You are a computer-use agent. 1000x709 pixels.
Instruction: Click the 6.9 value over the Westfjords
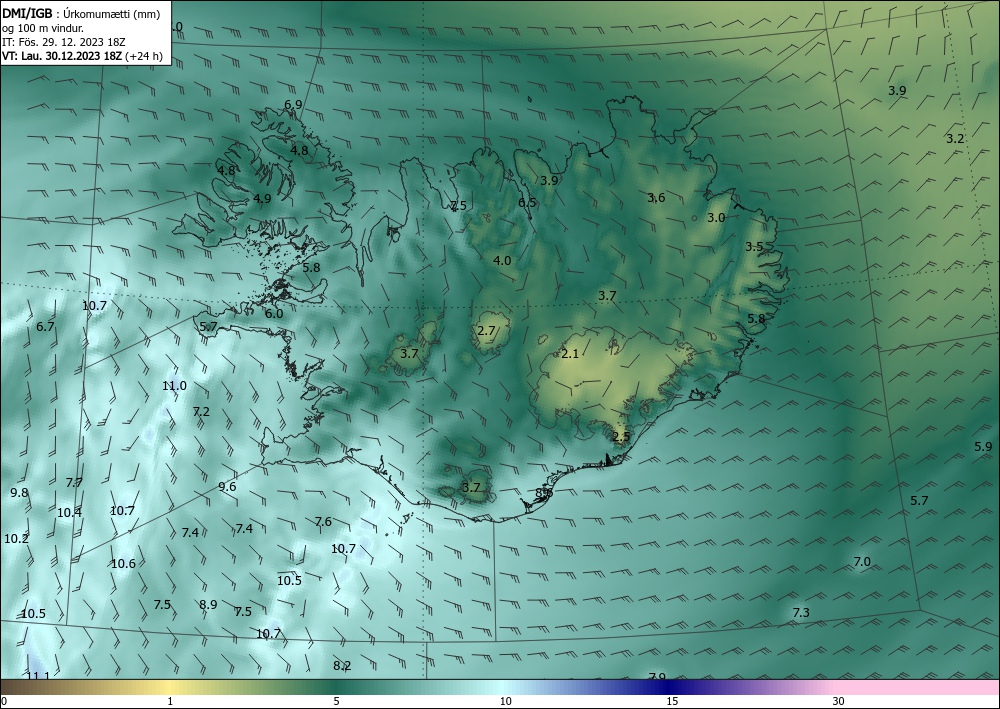(x=293, y=105)
